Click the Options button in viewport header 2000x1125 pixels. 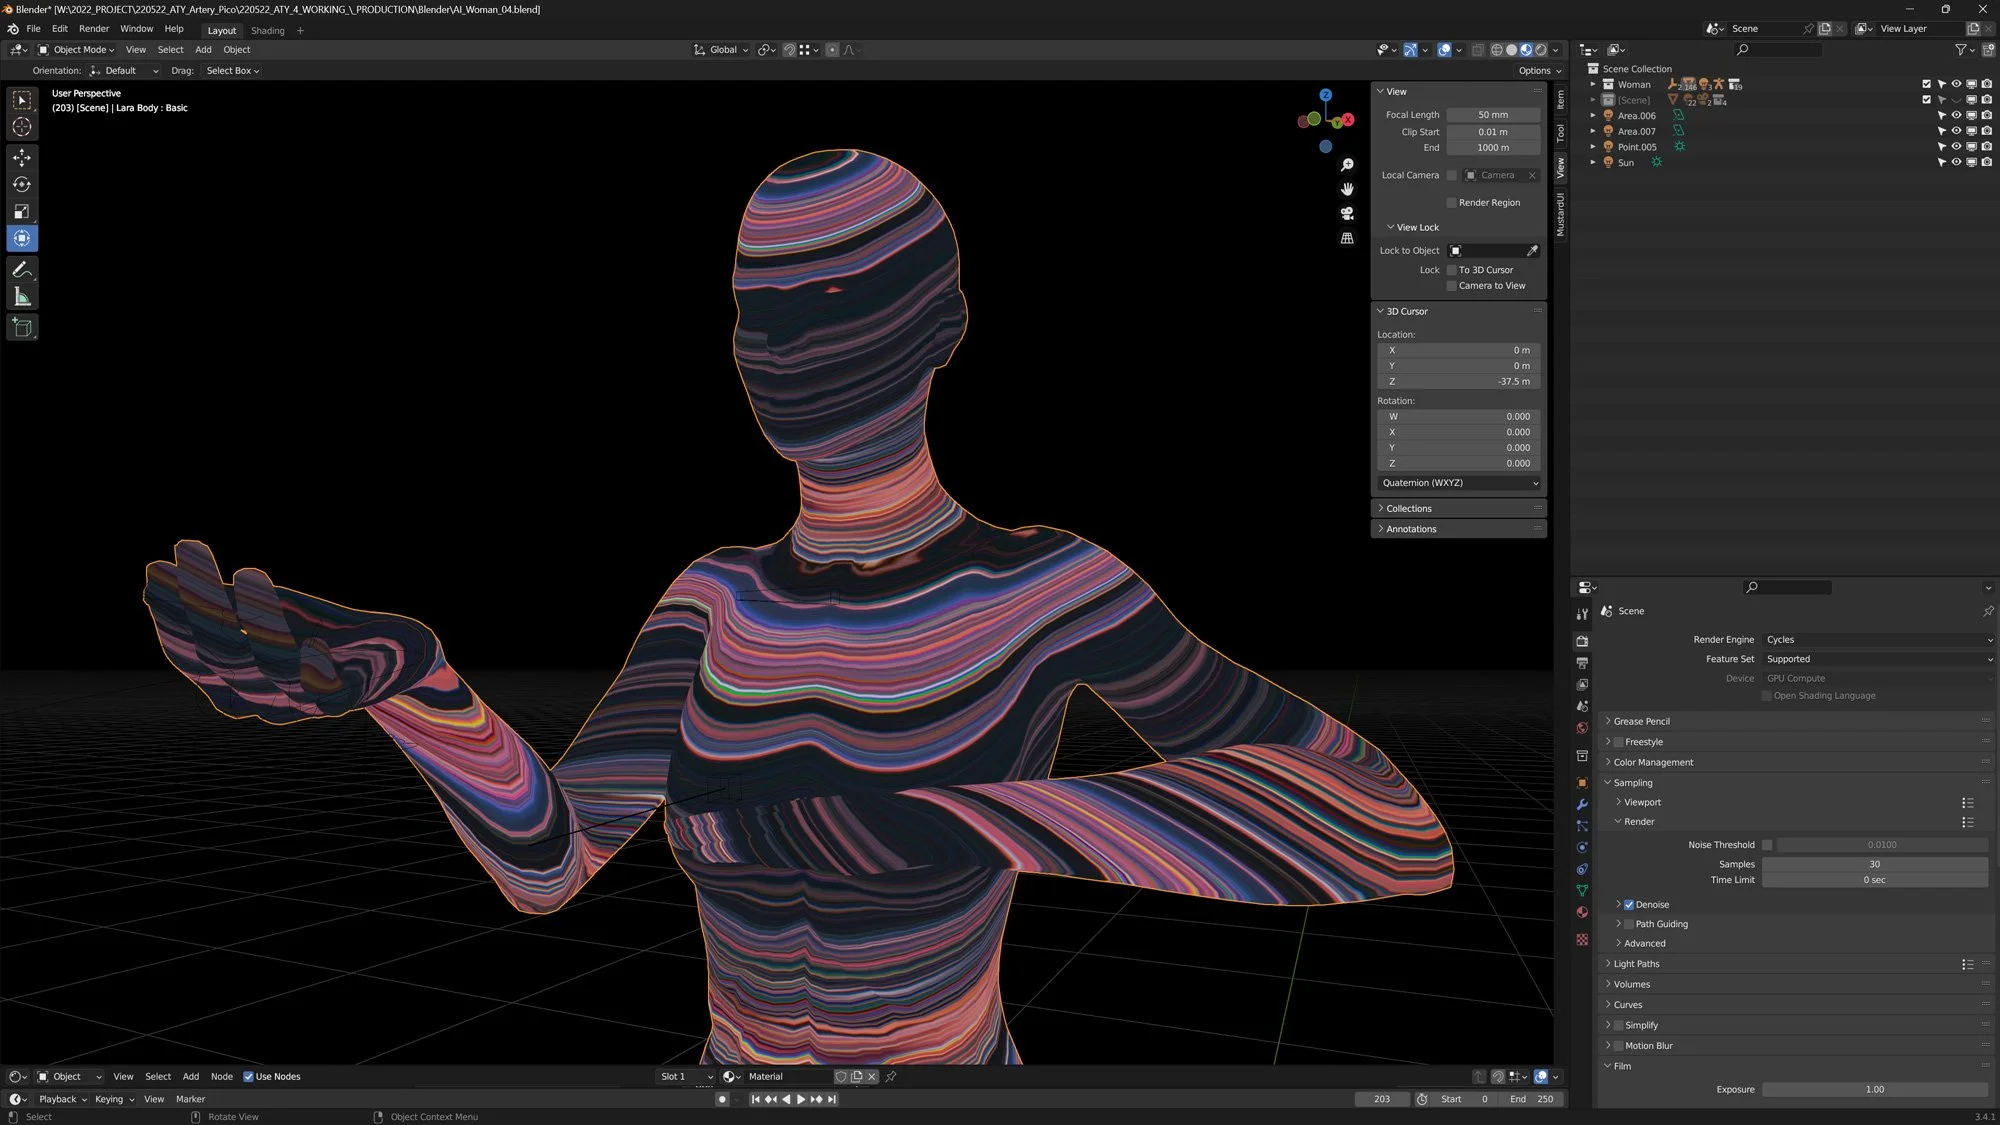coord(1538,71)
